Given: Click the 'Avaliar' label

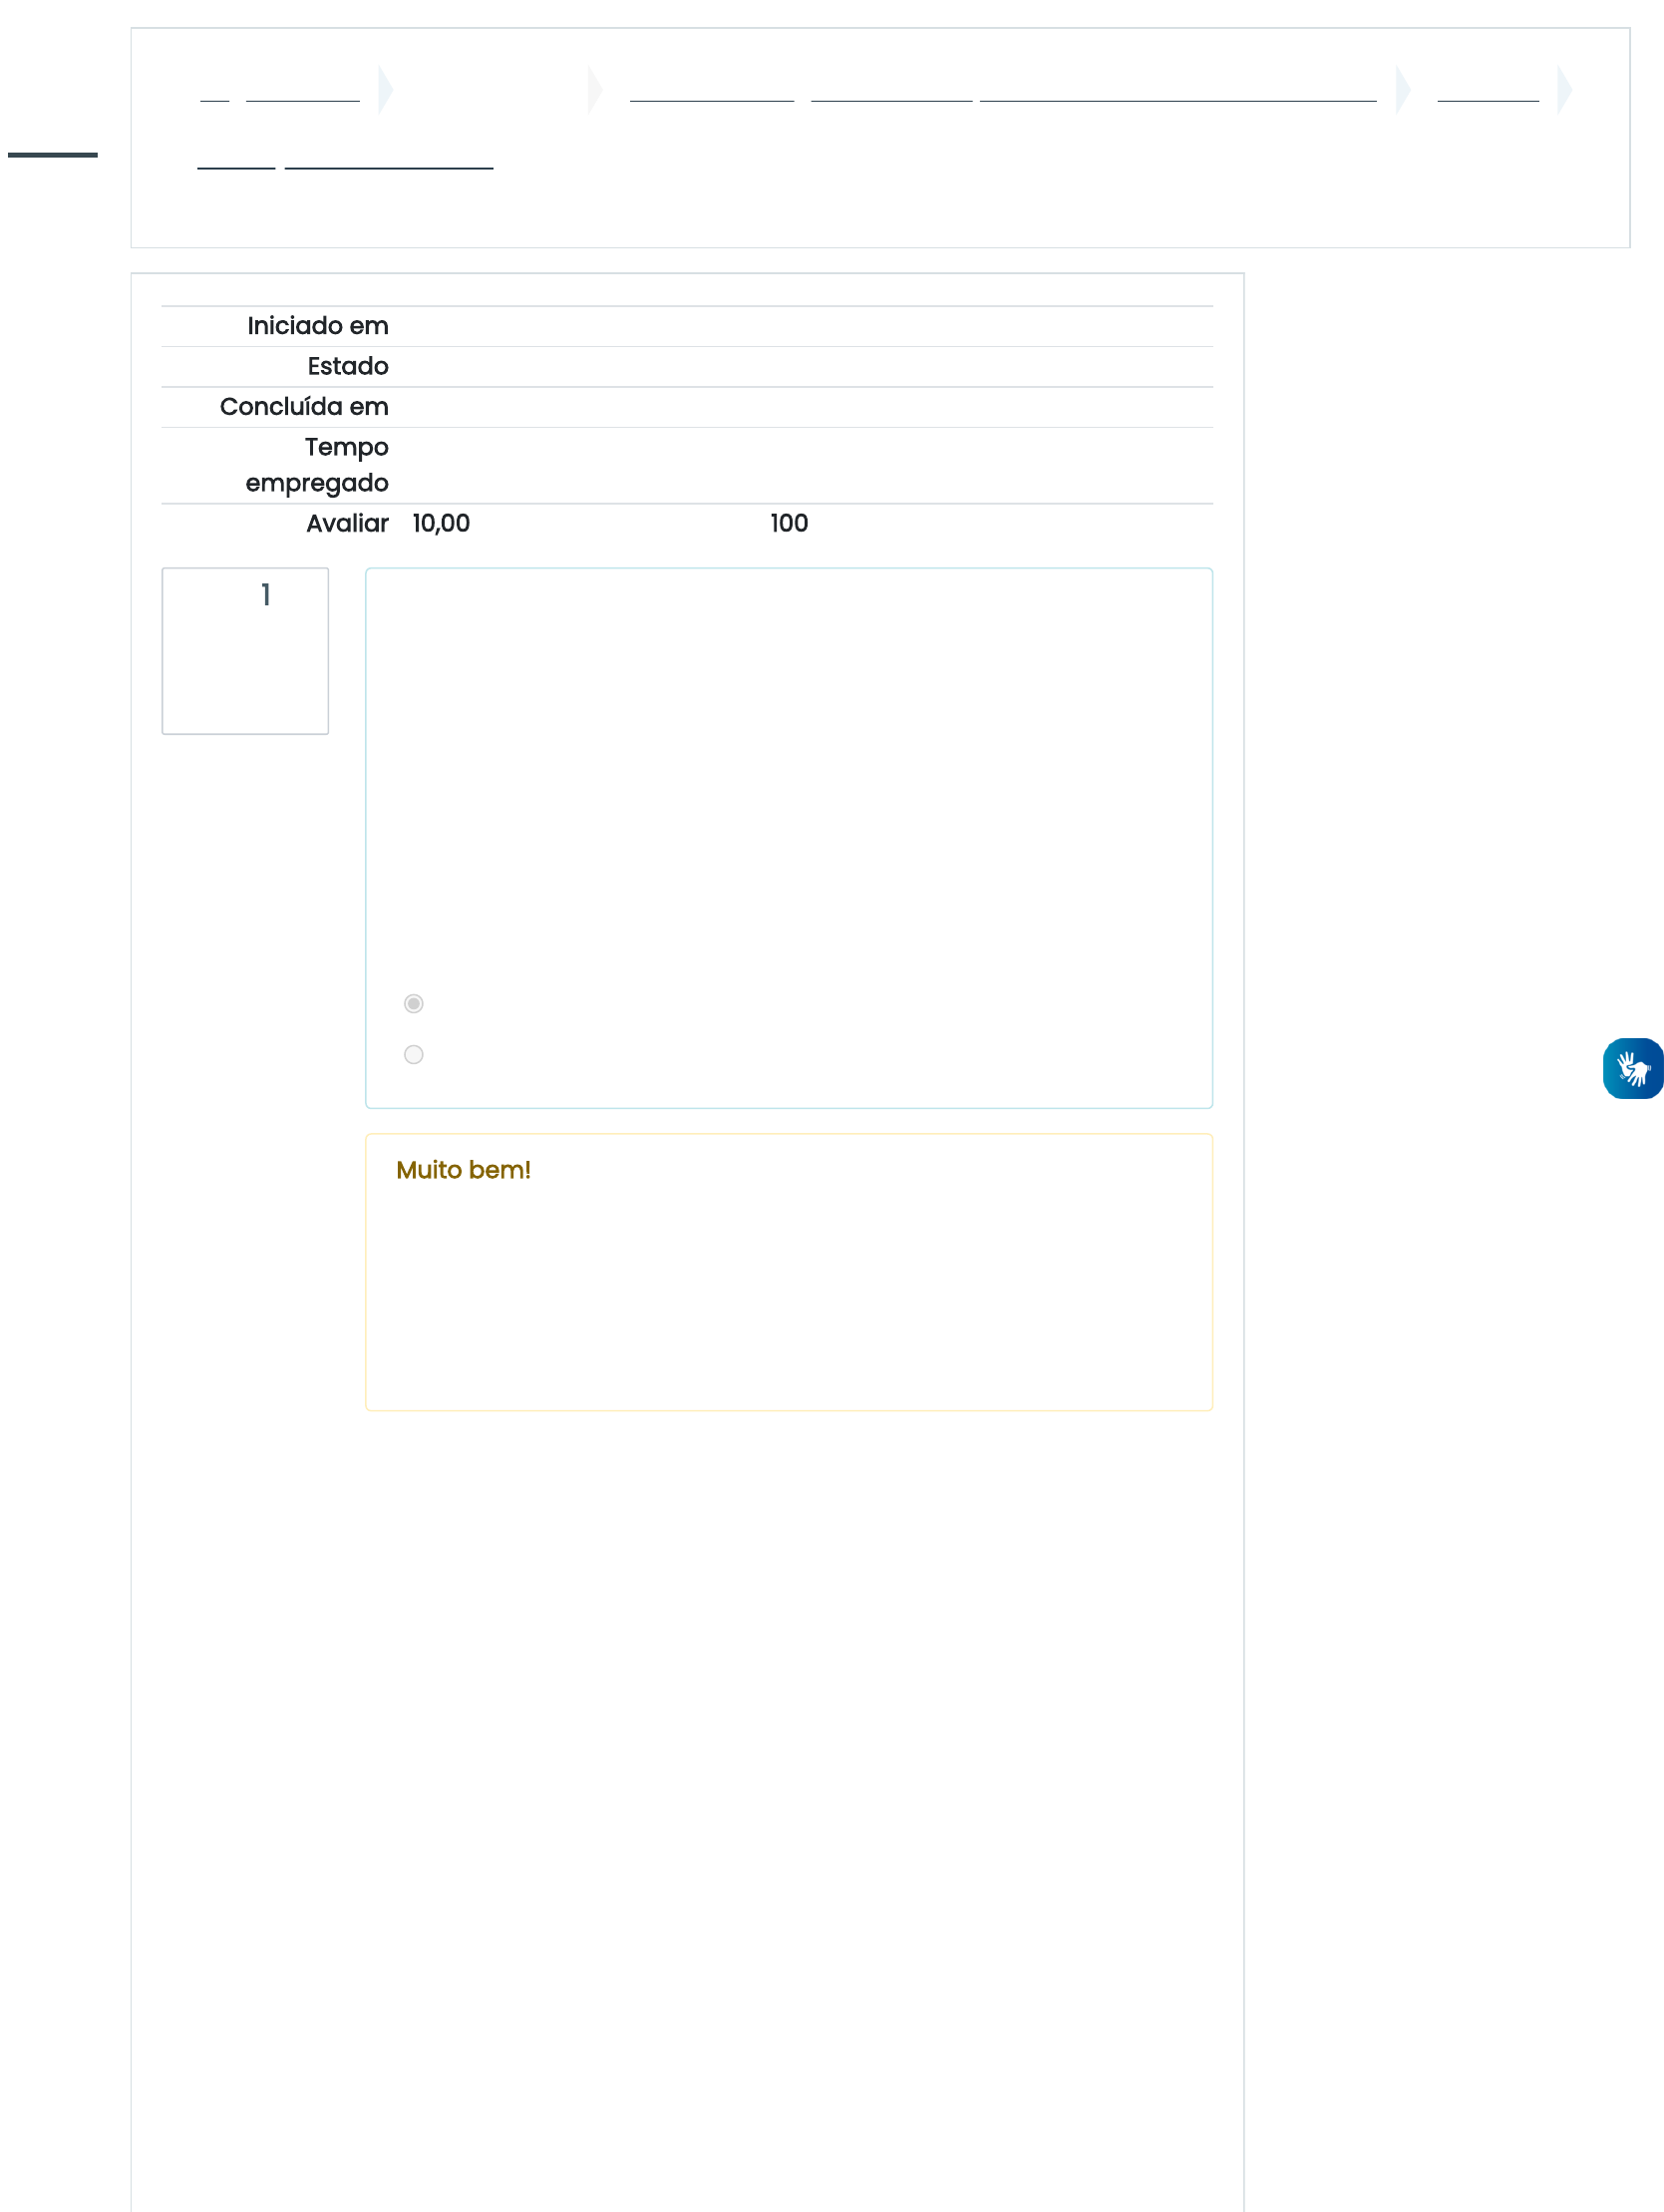Looking at the screenshot, I should click(x=347, y=523).
